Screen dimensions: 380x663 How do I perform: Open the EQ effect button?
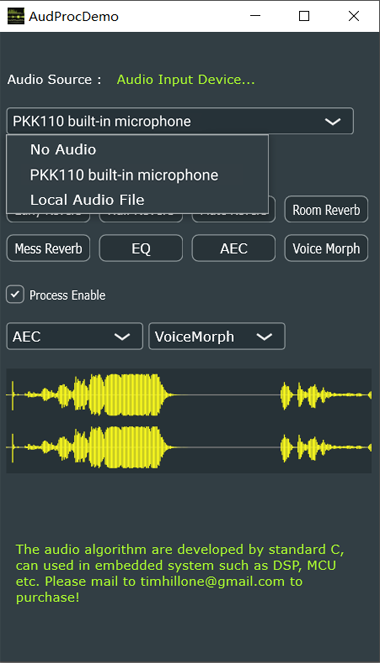(141, 248)
